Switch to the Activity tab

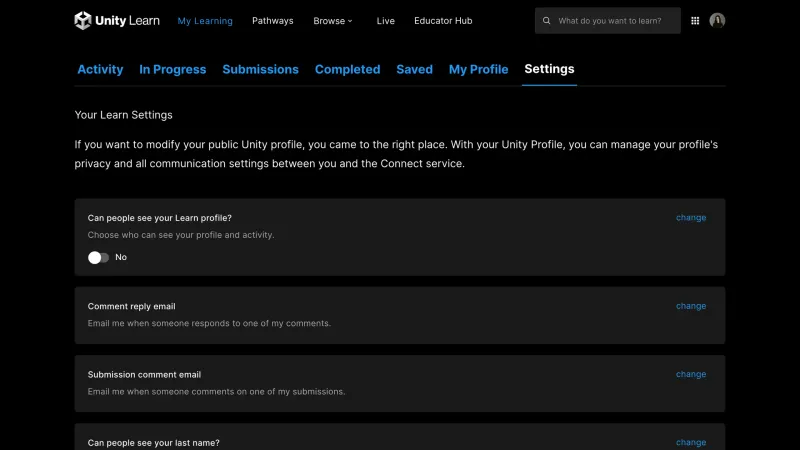(100, 69)
